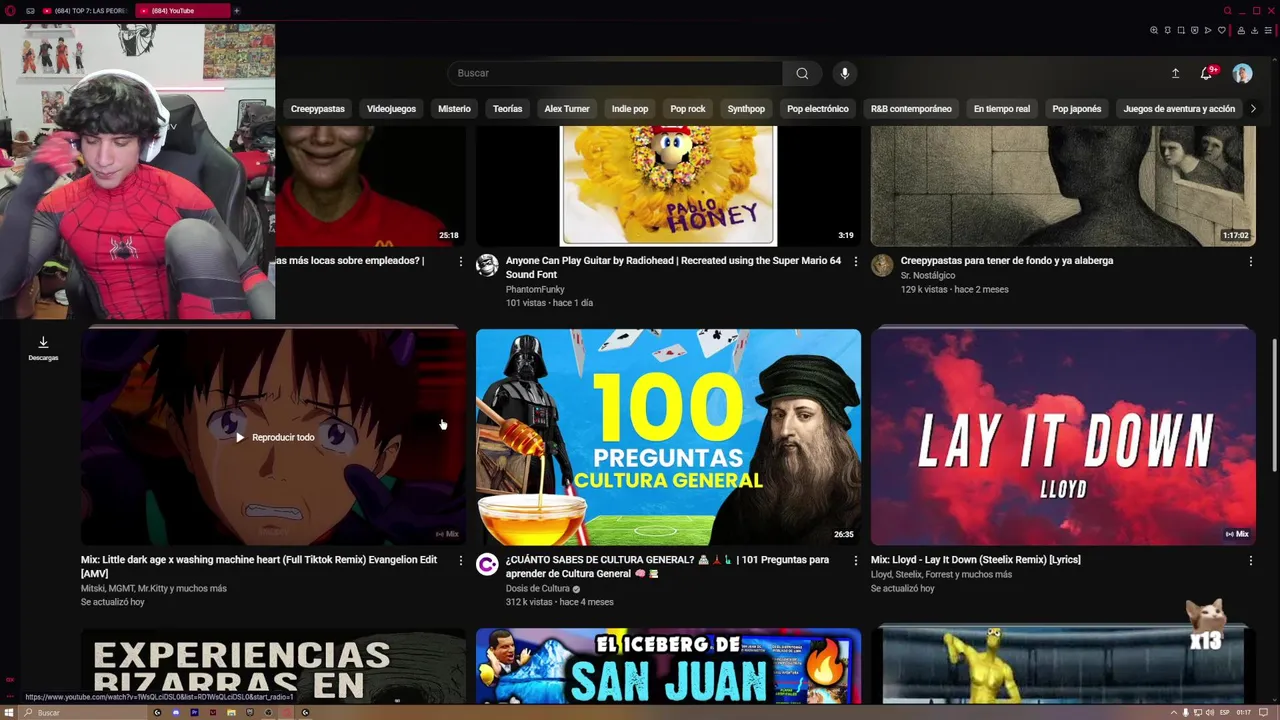Select Juegos de aventura y acción chip
Viewport: 1280px width, 720px height.
pos(1179,109)
